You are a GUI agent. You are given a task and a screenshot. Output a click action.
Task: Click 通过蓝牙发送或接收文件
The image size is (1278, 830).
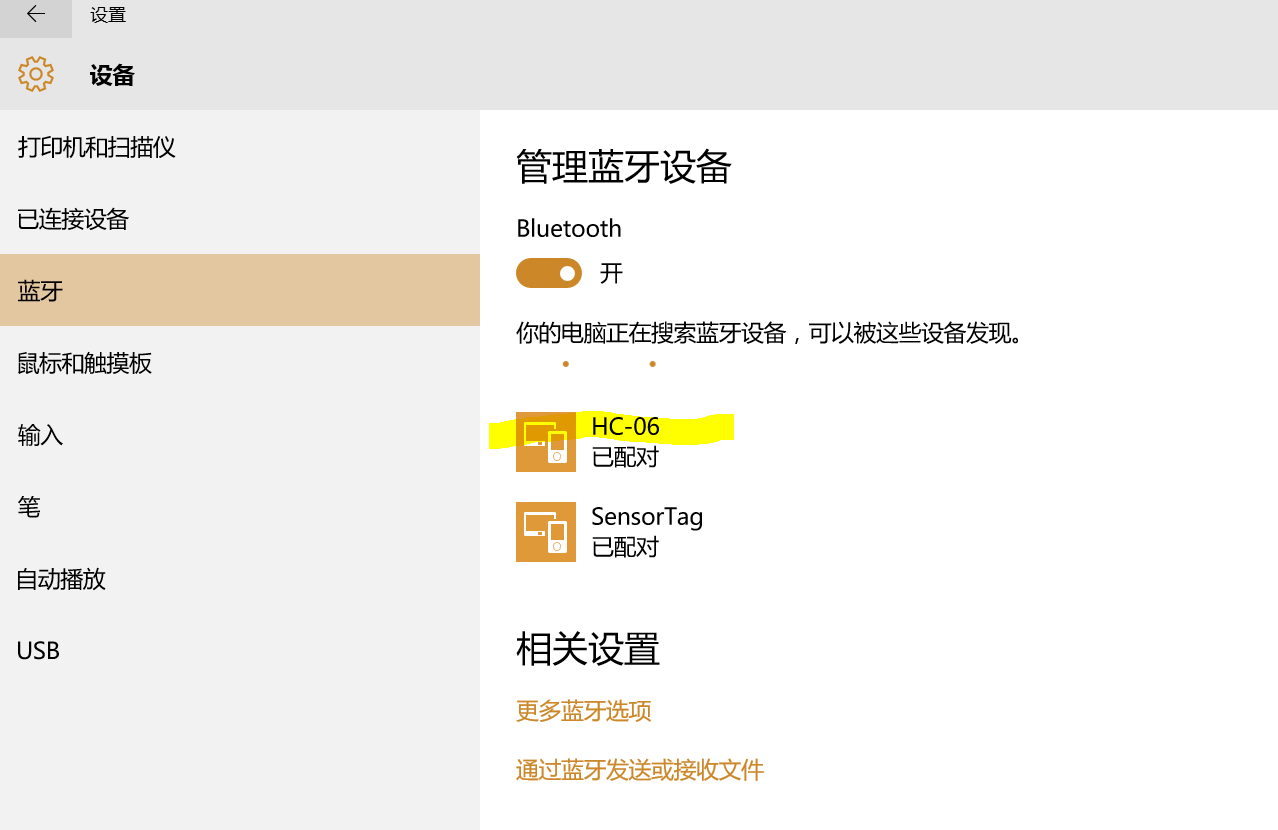click(639, 769)
